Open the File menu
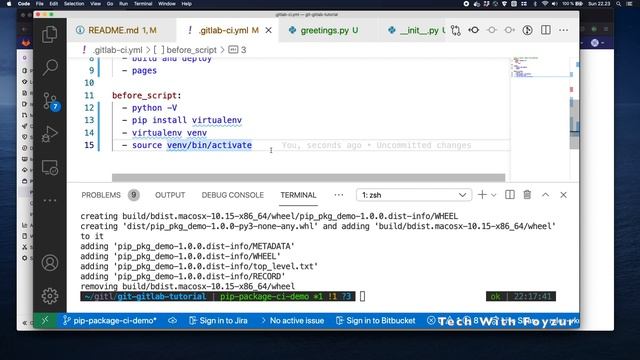This screenshot has height=360, width=640. click(x=40, y=4)
